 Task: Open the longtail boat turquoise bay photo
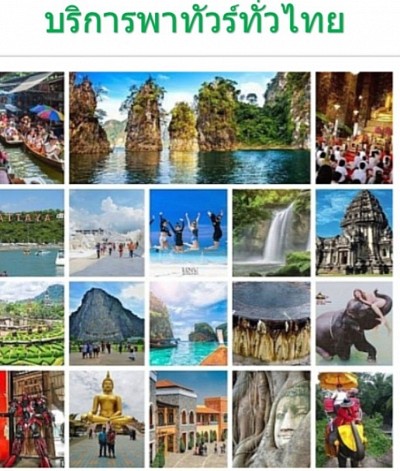pos(188,323)
